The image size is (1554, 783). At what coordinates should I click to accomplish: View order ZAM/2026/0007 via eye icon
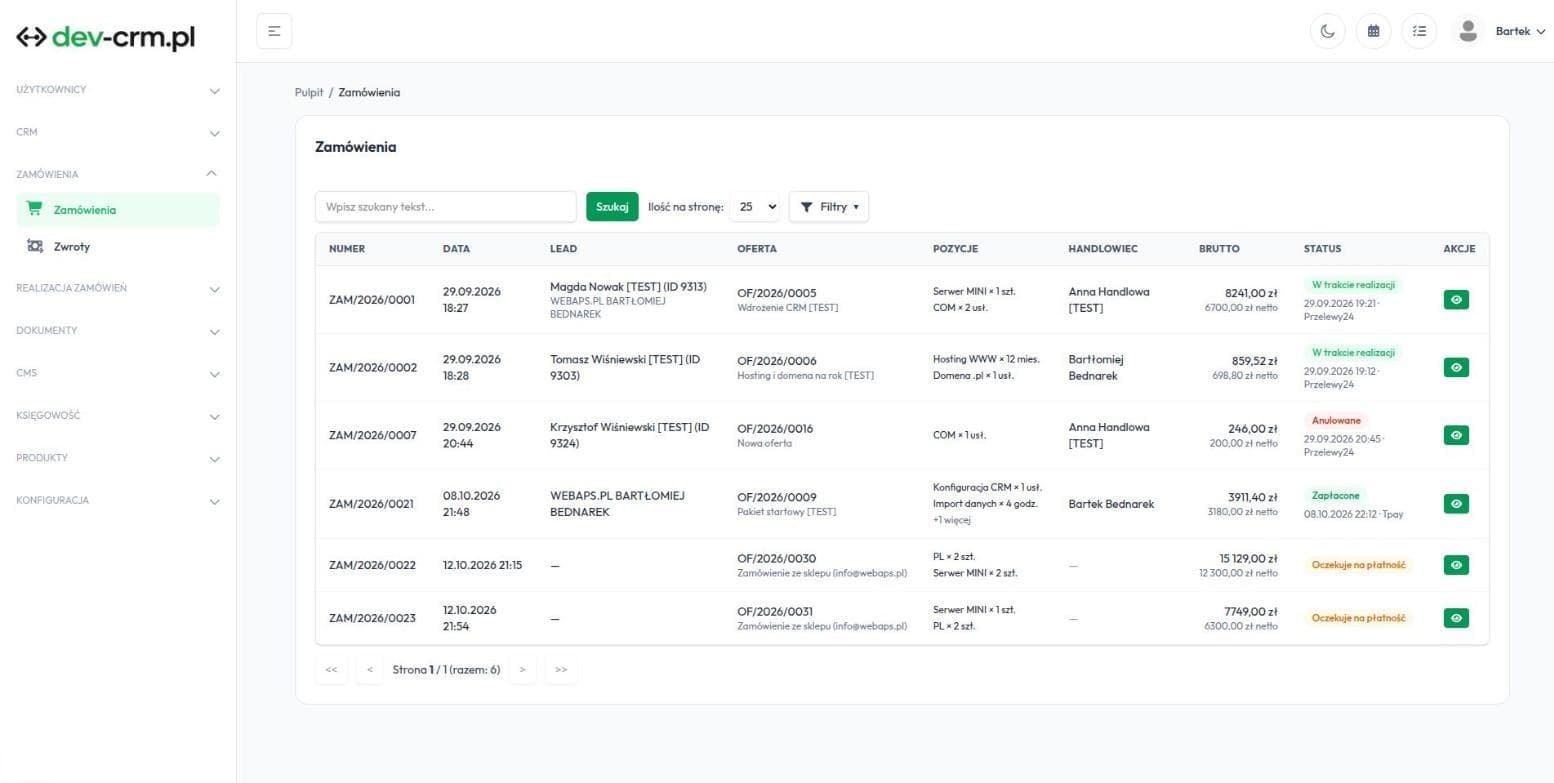click(x=1456, y=435)
